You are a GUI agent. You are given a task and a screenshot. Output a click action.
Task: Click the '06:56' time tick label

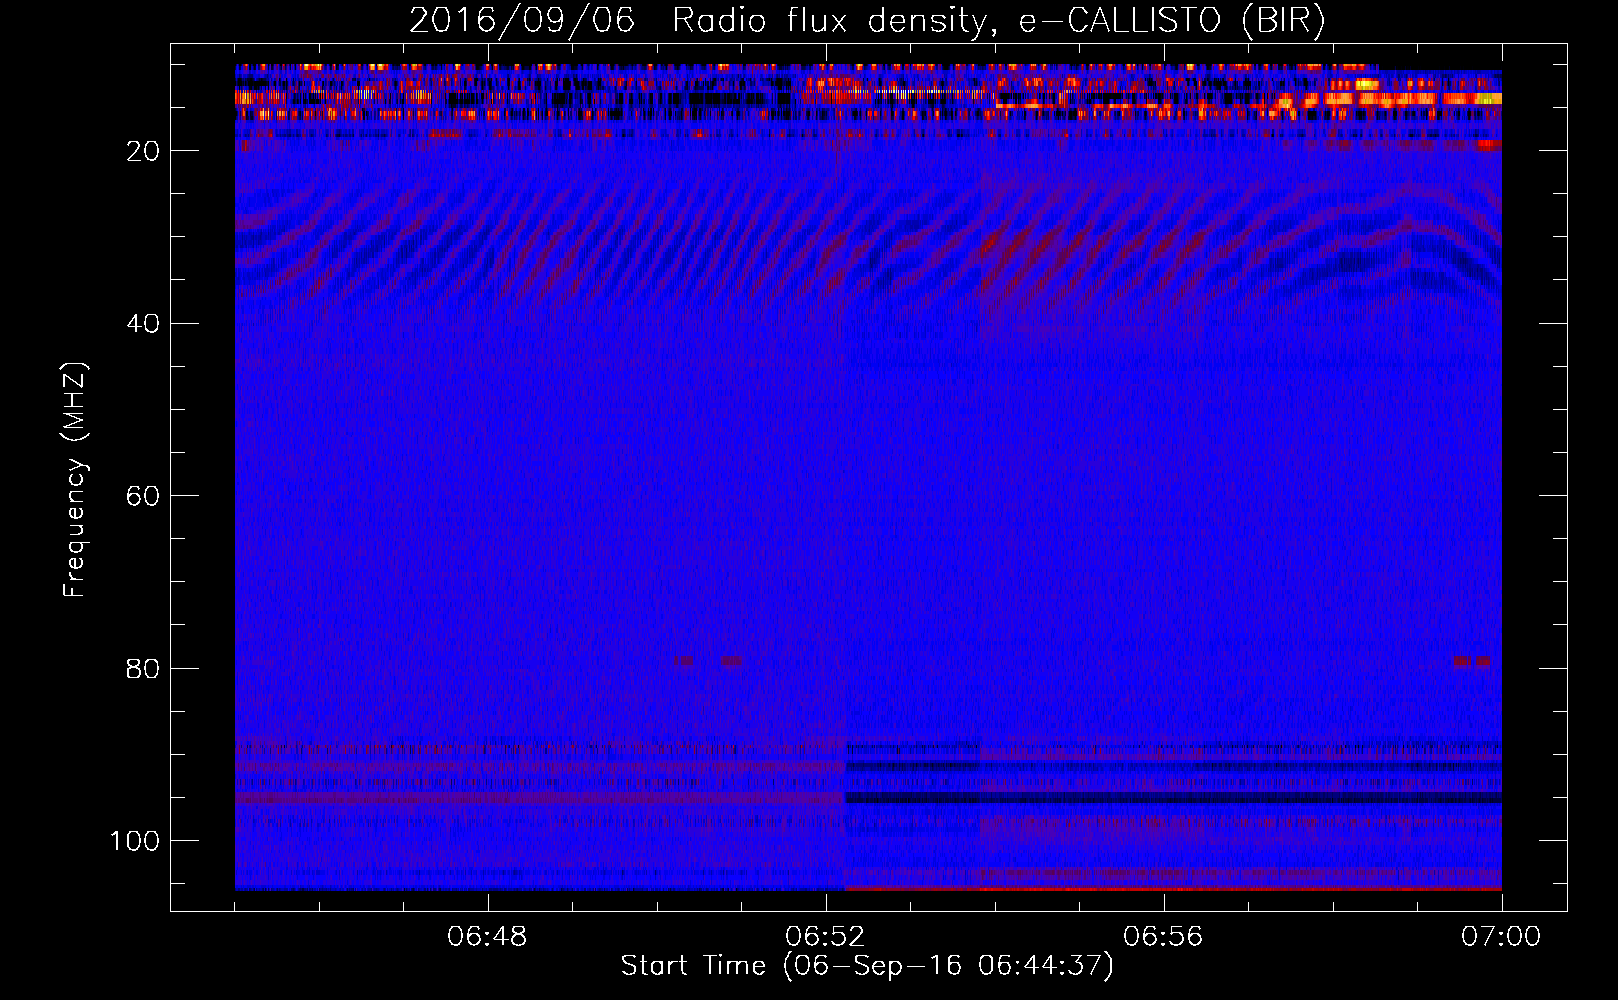coord(1163,937)
